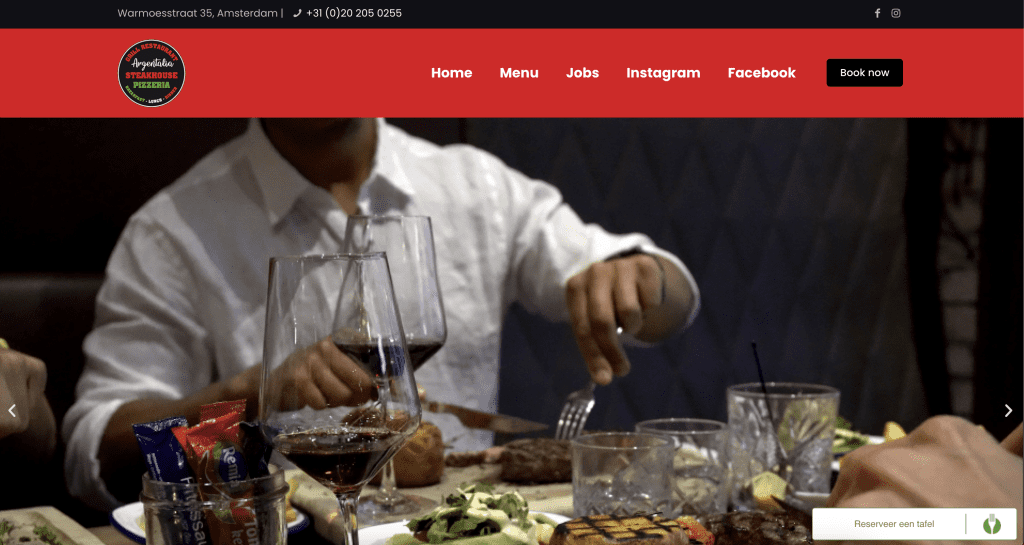This screenshot has width=1024, height=545.
Task: Click the Warmoesstraat 35, Amsterdam address
Action: coord(197,13)
